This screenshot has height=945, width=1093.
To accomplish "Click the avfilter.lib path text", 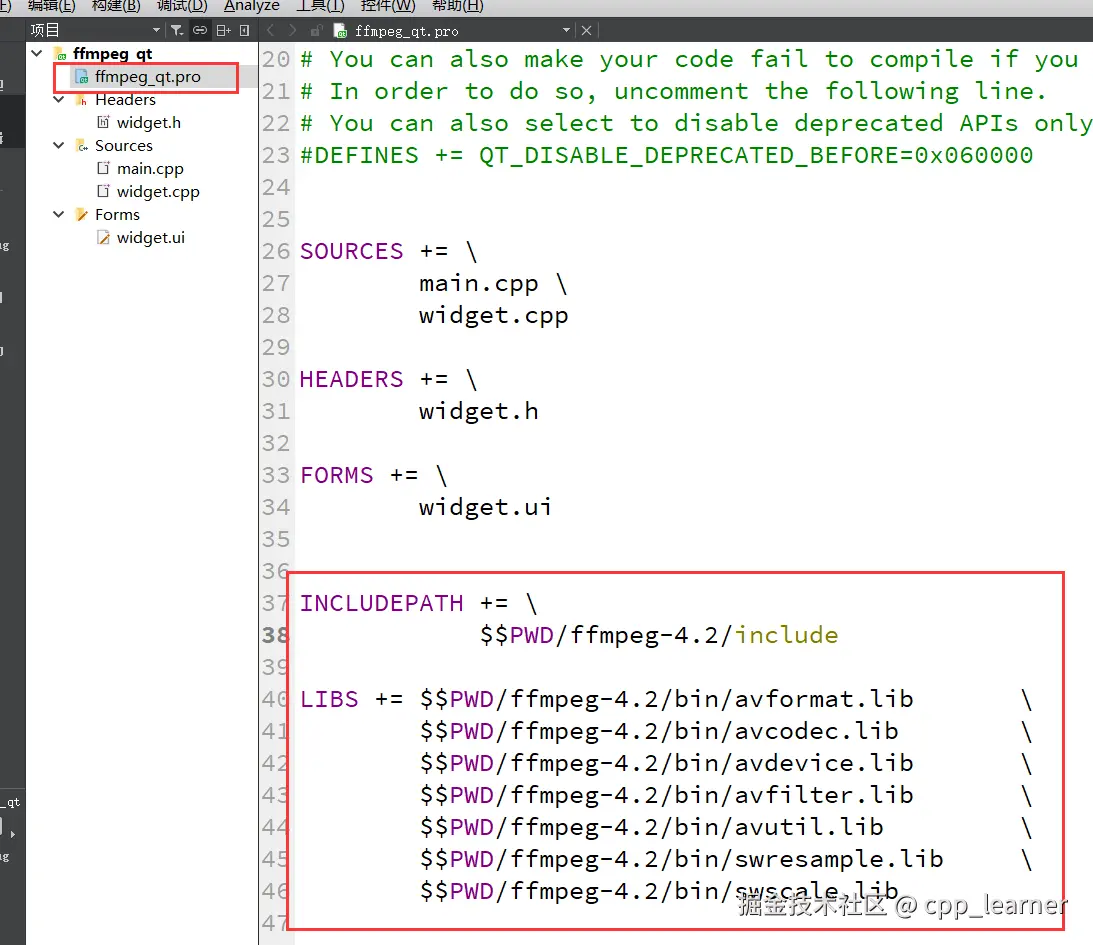I will [x=666, y=795].
